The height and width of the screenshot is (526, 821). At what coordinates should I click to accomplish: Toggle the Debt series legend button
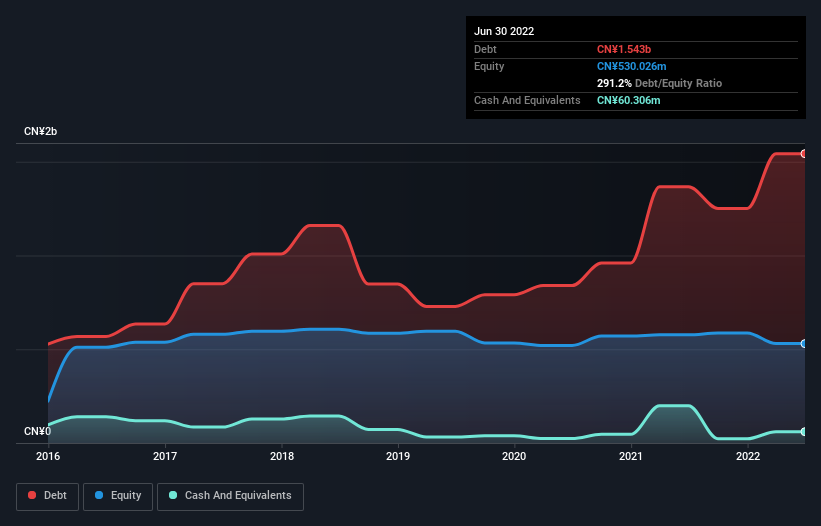[x=48, y=496]
